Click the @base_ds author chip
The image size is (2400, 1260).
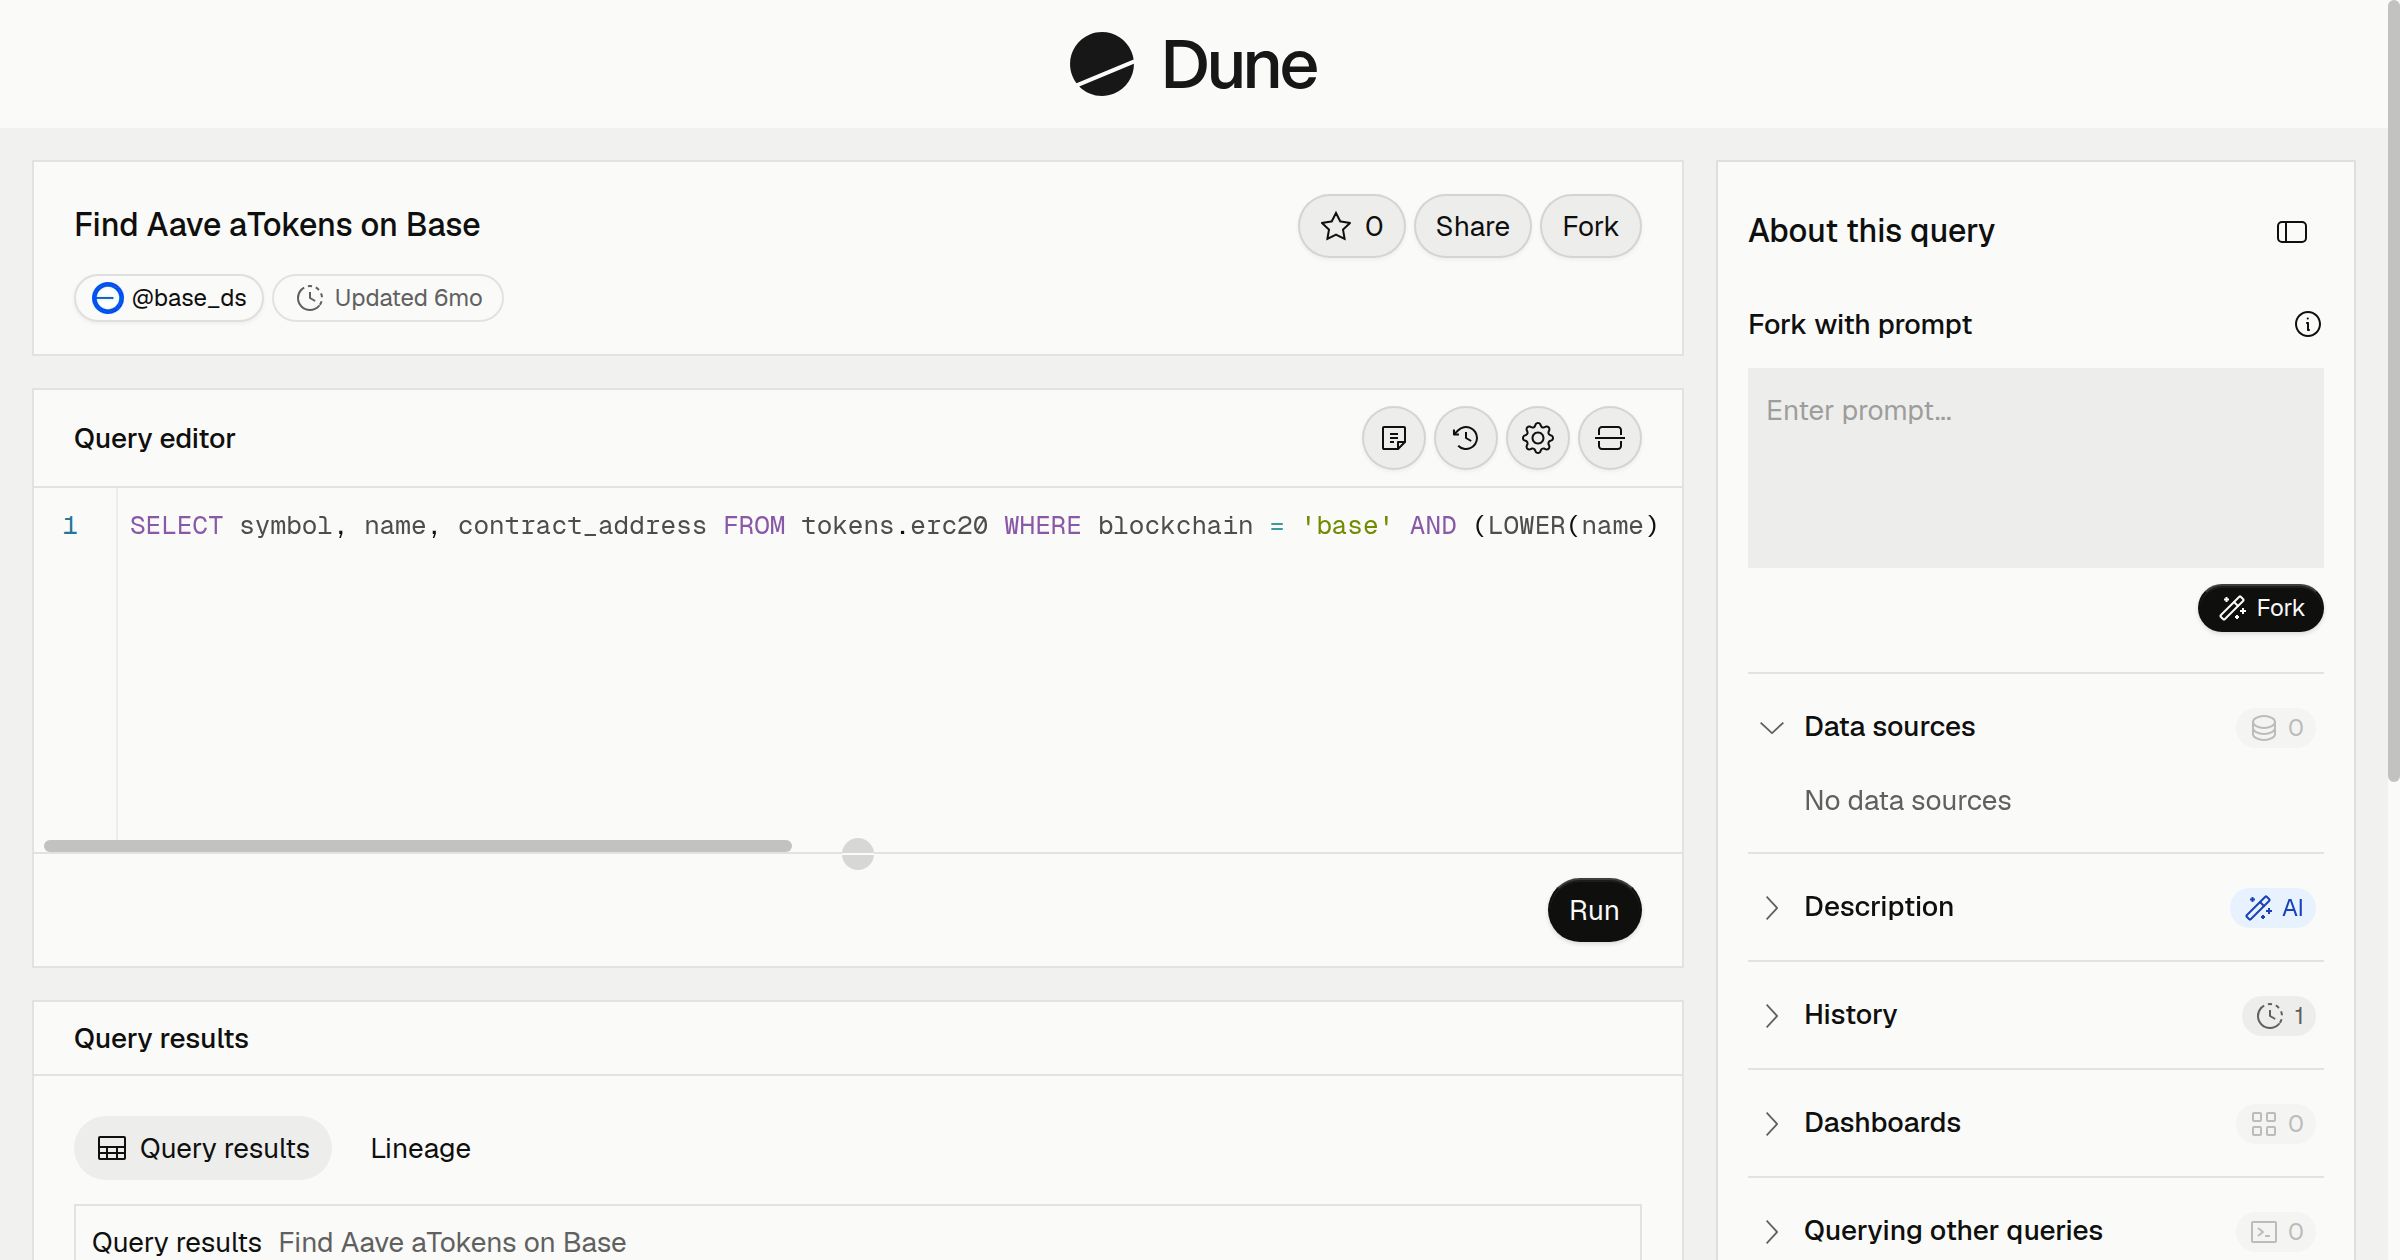[169, 298]
